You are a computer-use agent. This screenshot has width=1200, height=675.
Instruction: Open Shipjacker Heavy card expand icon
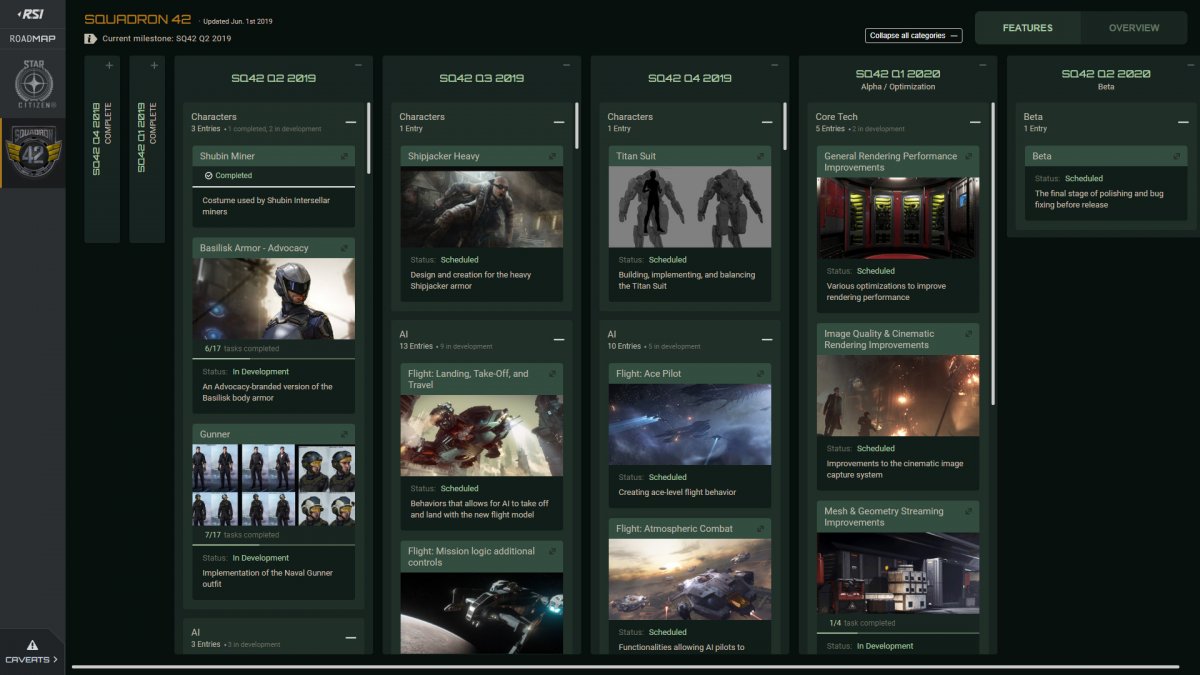point(551,156)
